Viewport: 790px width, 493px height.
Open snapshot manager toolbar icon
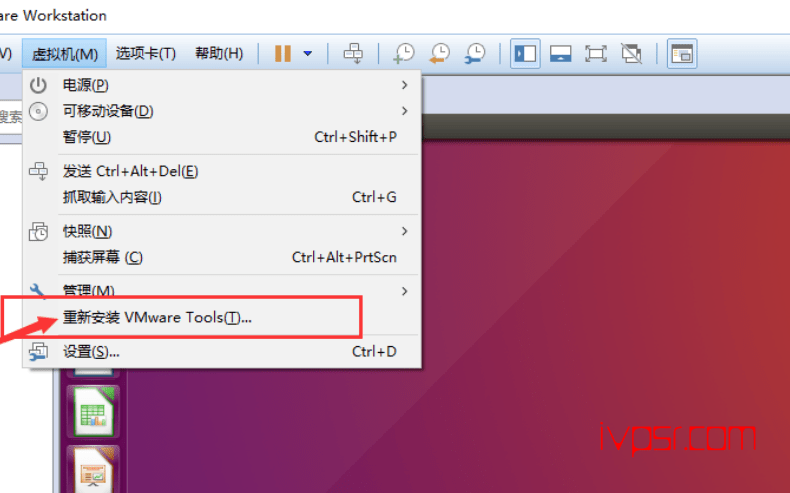click(x=475, y=53)
